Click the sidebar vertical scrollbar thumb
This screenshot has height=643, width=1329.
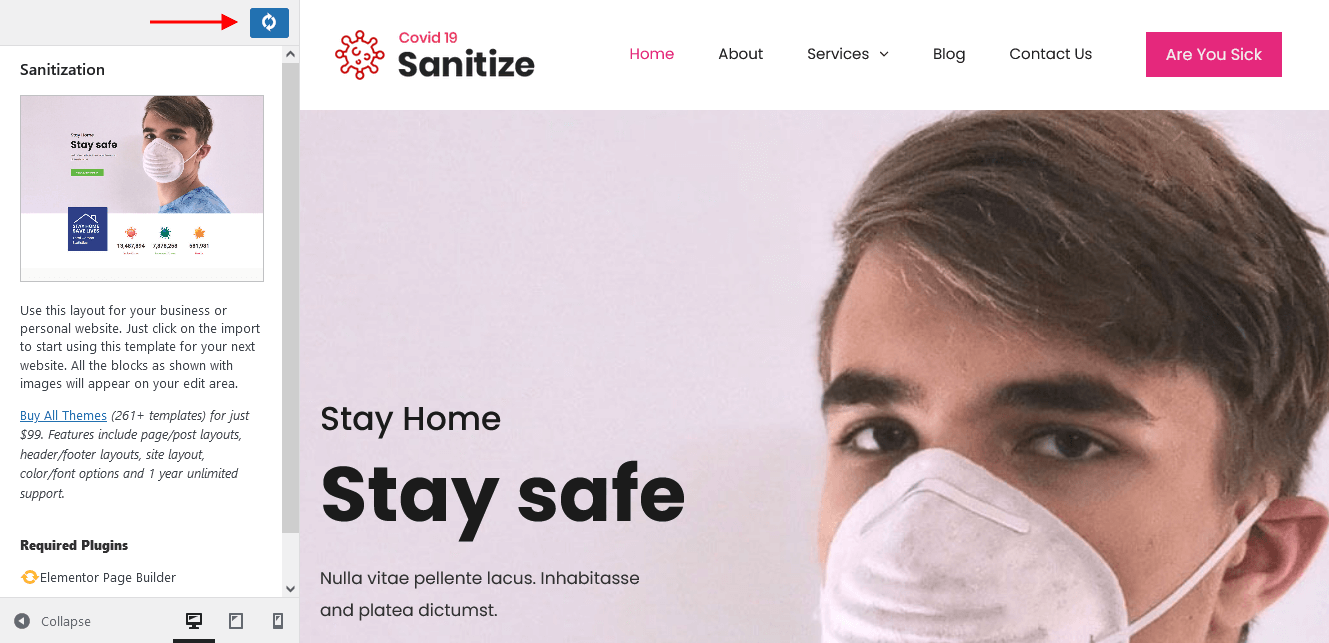tap(290, 298)
